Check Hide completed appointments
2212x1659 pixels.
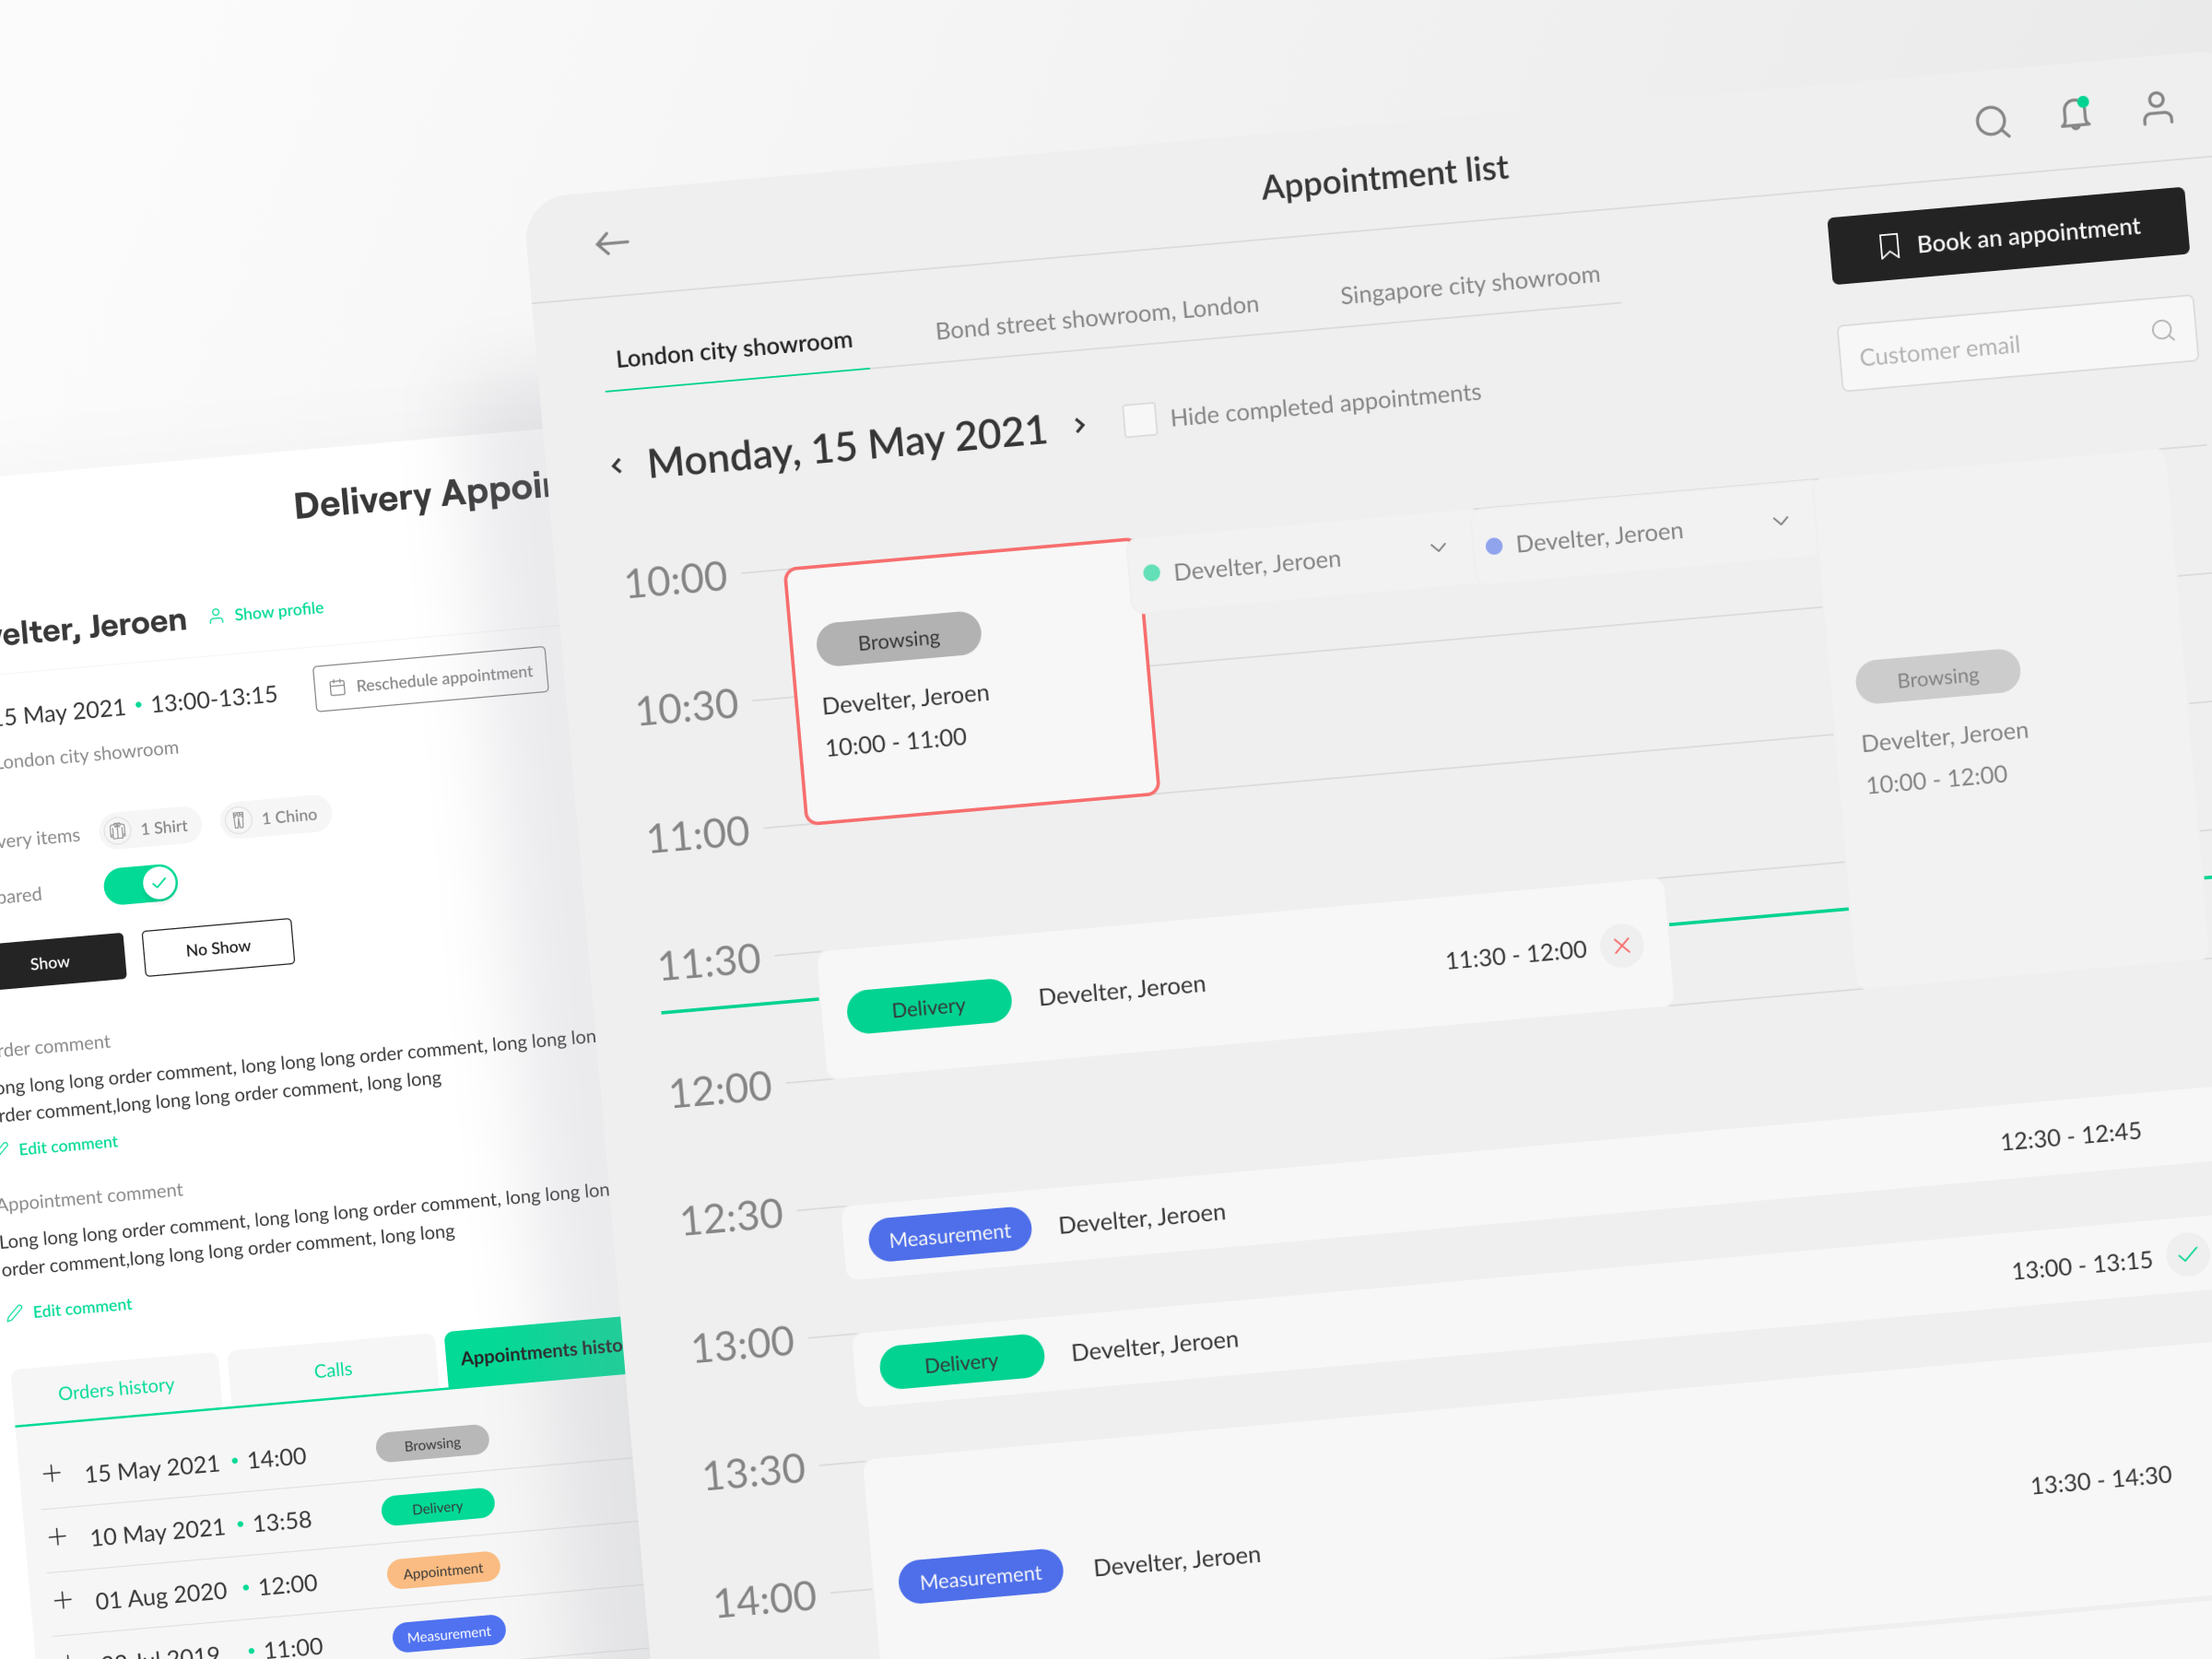pyautogui.click(x=1139, y=419)
